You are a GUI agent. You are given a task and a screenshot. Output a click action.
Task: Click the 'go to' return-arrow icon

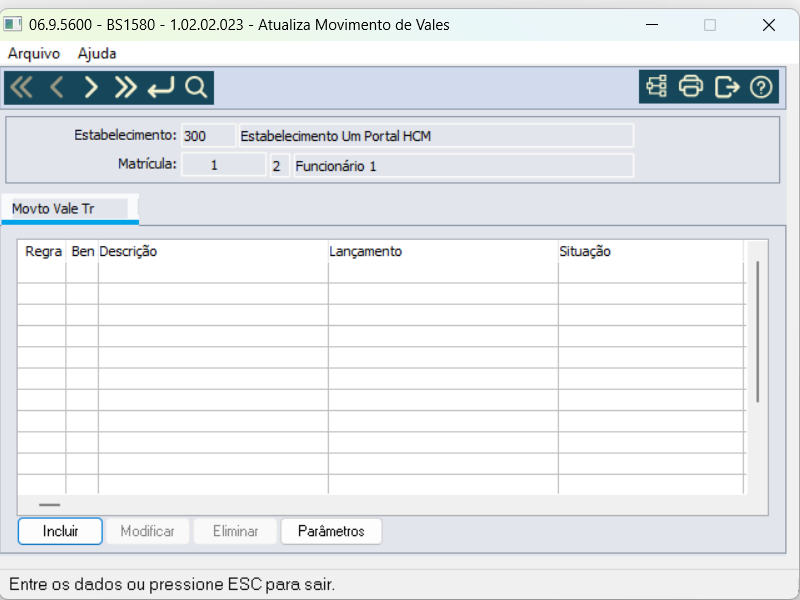pyautogui.click(x=161, y=88)
